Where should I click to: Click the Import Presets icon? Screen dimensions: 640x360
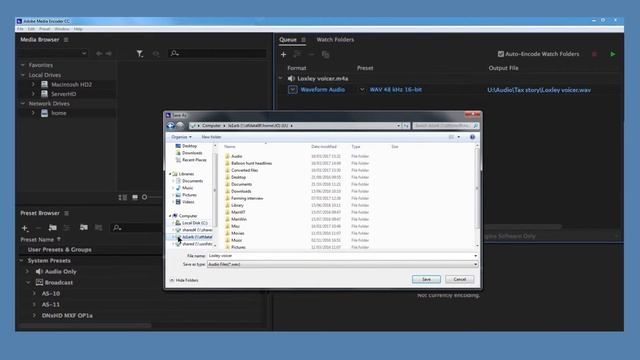point(84,227)
